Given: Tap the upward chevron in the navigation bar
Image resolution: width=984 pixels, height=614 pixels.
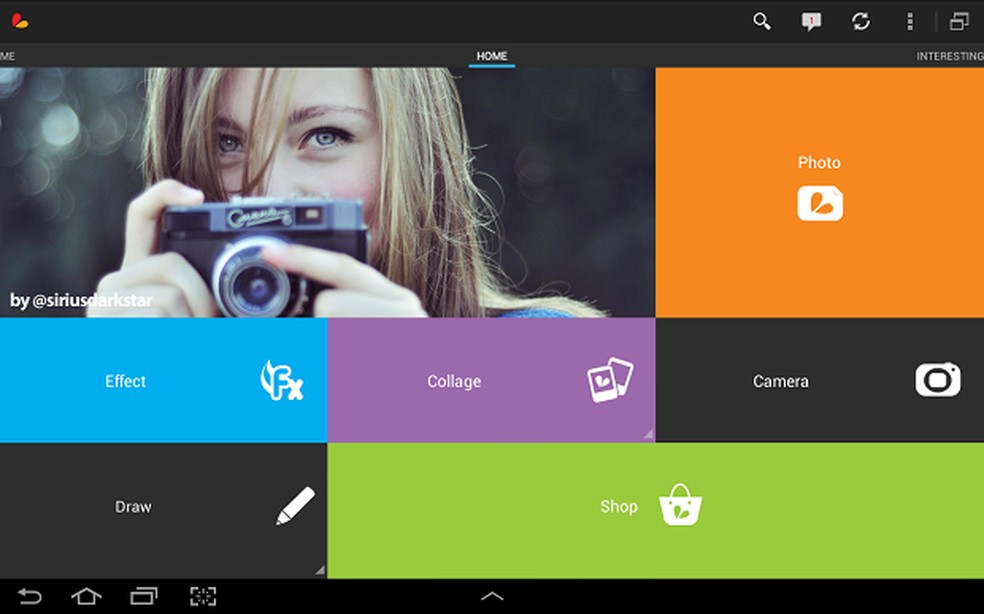Looking at the screenshot, I should click(492, 595).
